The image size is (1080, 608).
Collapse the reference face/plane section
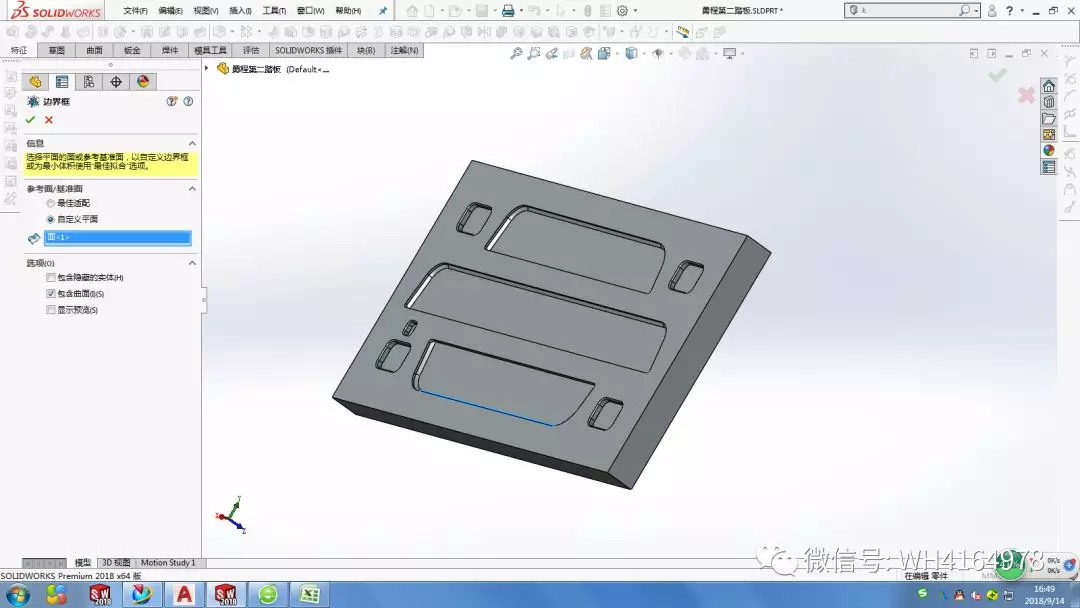(192, 189)
